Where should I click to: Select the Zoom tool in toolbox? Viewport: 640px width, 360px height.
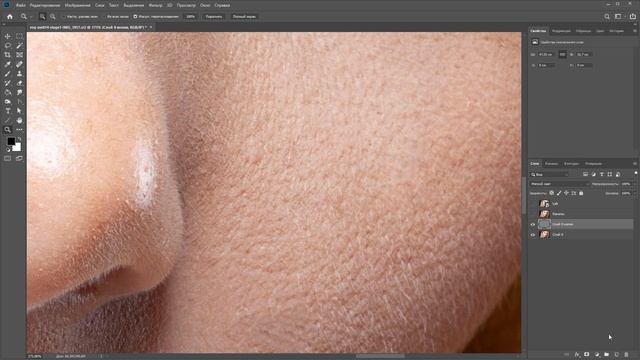click(8, 130)
